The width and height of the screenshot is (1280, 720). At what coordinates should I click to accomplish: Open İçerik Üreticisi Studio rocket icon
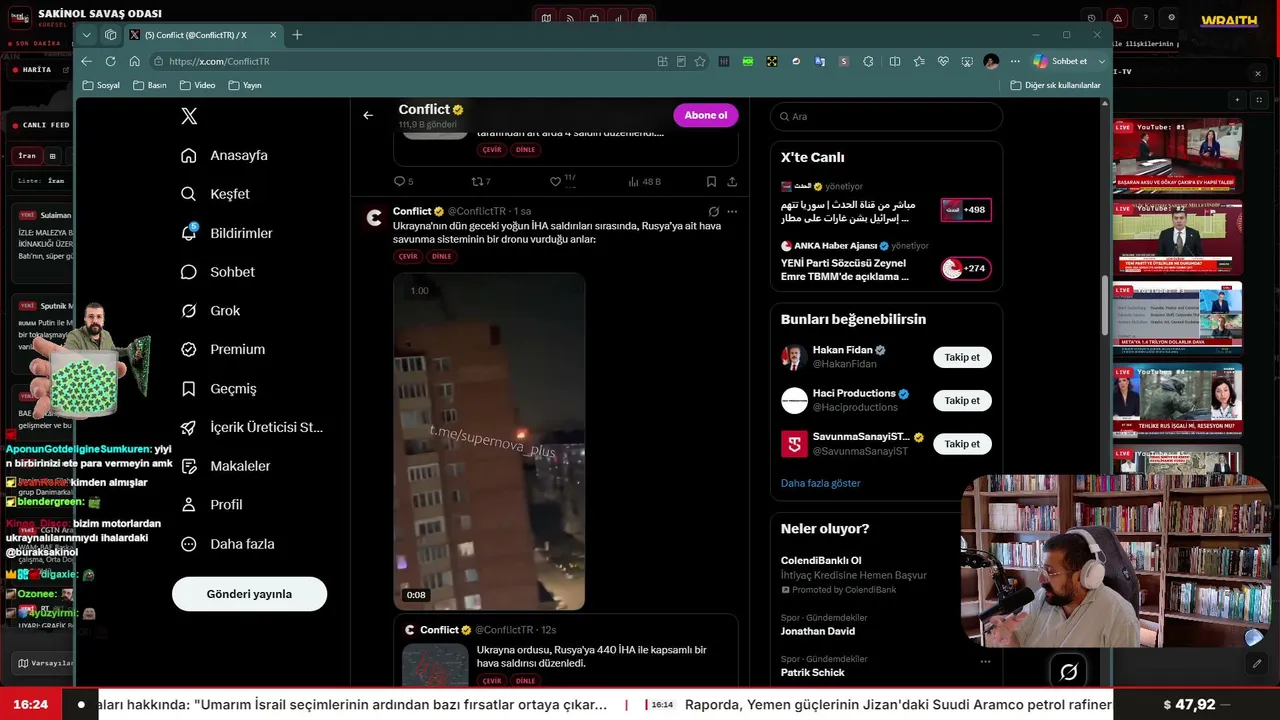pos(189,427)
